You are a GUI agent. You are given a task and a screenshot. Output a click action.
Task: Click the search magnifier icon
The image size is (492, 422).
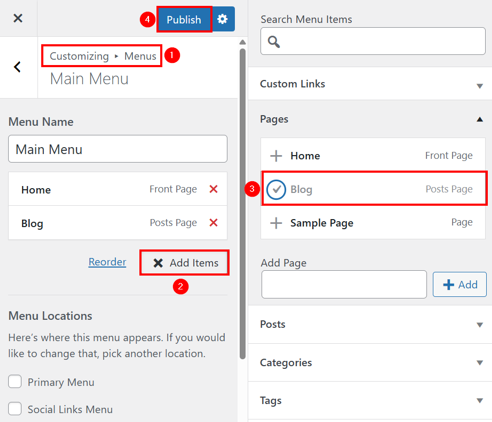click(274, 42)
